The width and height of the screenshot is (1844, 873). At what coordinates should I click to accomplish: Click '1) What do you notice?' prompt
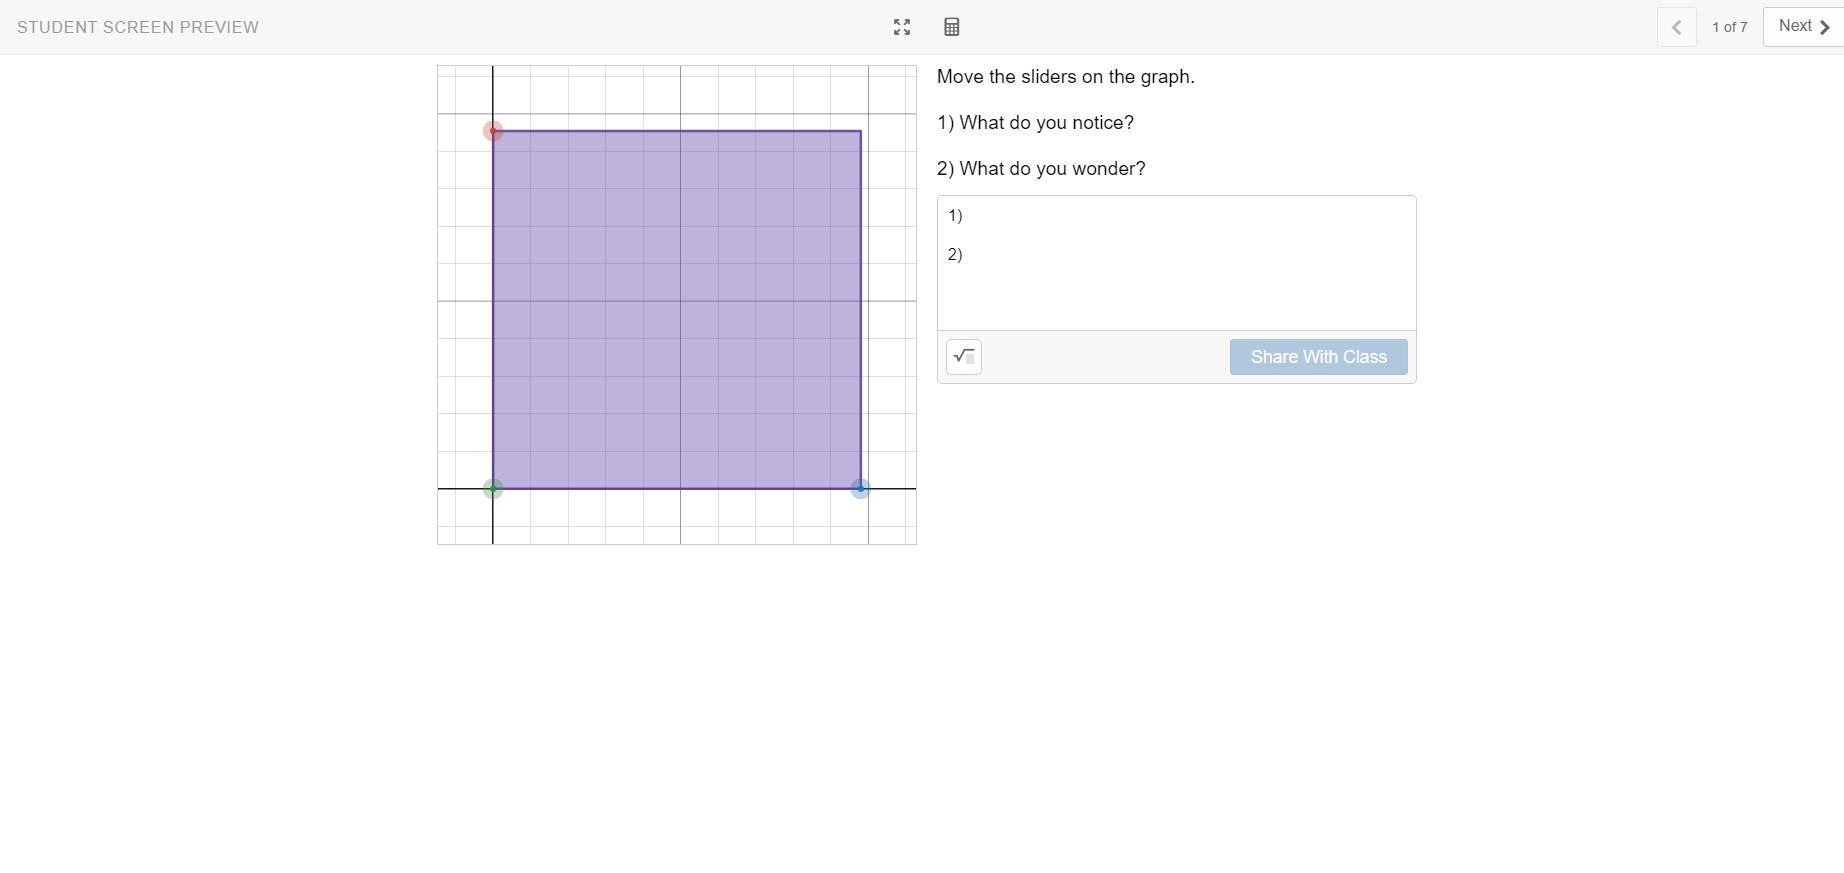1036,123
